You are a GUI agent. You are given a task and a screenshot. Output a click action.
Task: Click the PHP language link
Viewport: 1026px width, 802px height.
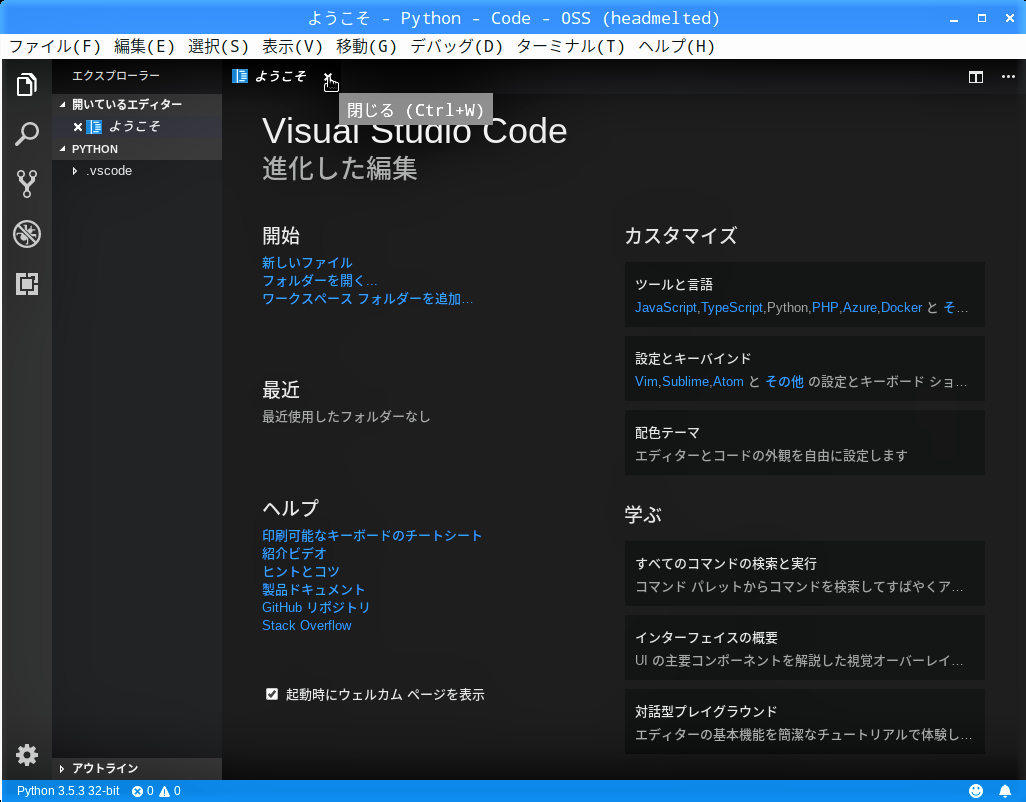click(x=825, y=307)
